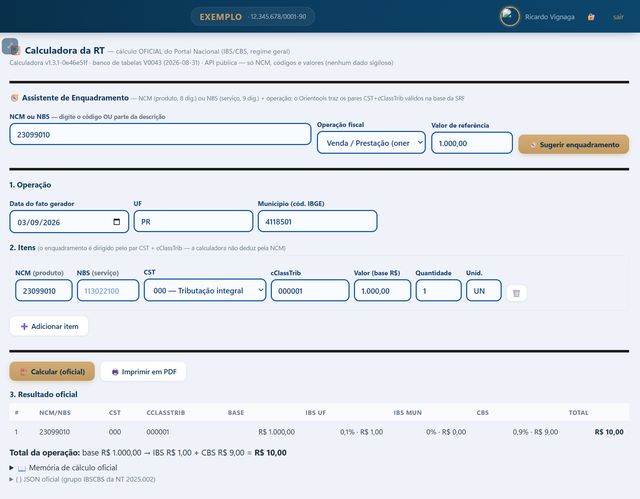
Task: Click the BASE column header
Action: 236,413
